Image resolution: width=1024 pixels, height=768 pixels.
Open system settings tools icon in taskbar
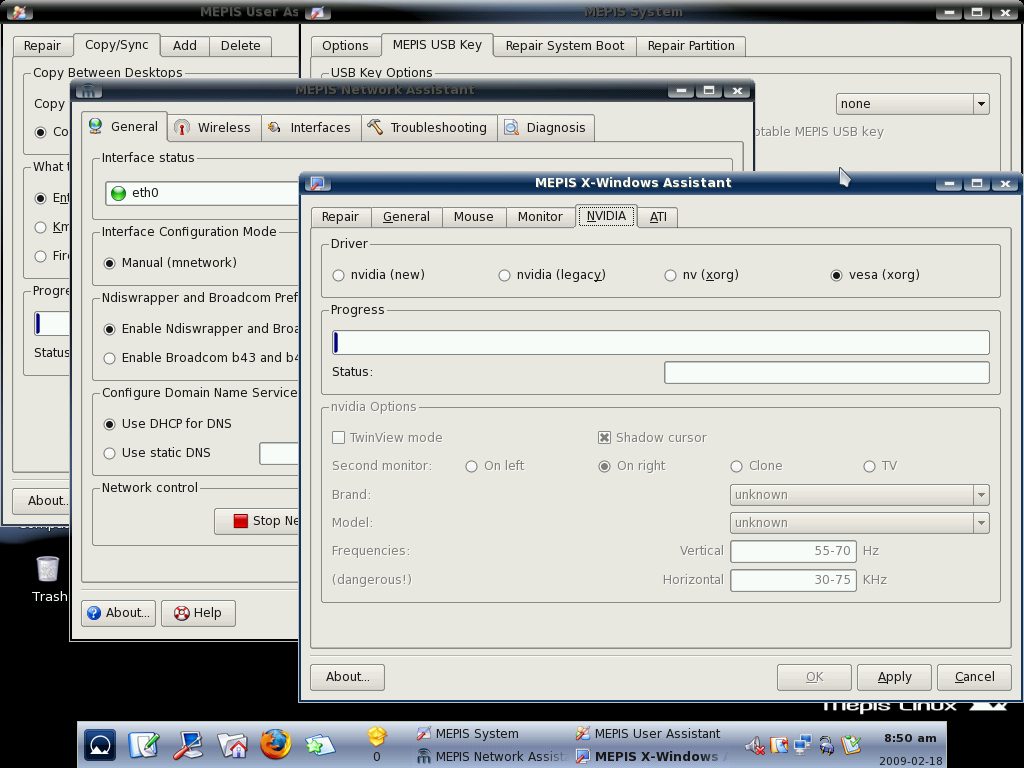pos(188,745)
